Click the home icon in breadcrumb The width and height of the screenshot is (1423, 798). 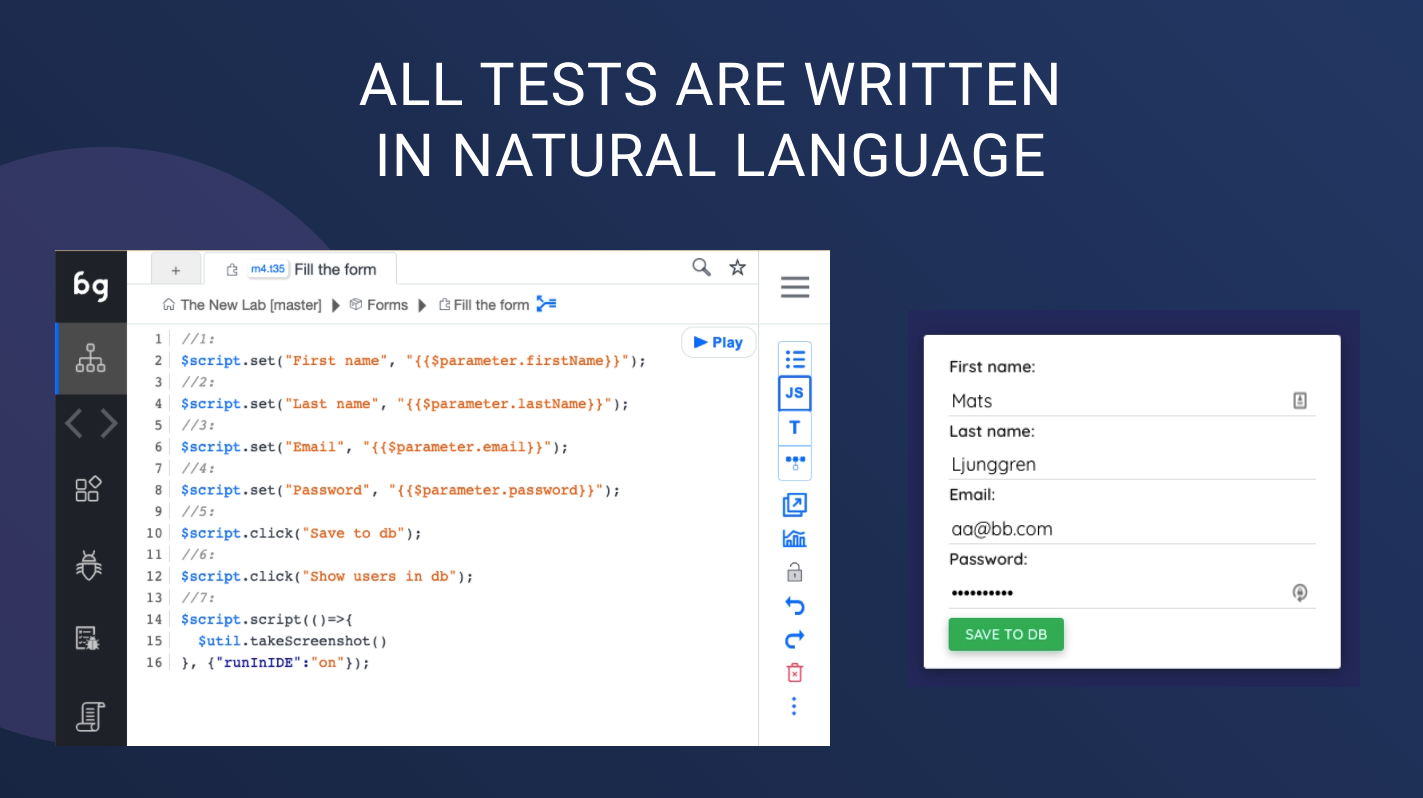click(169, 305)
